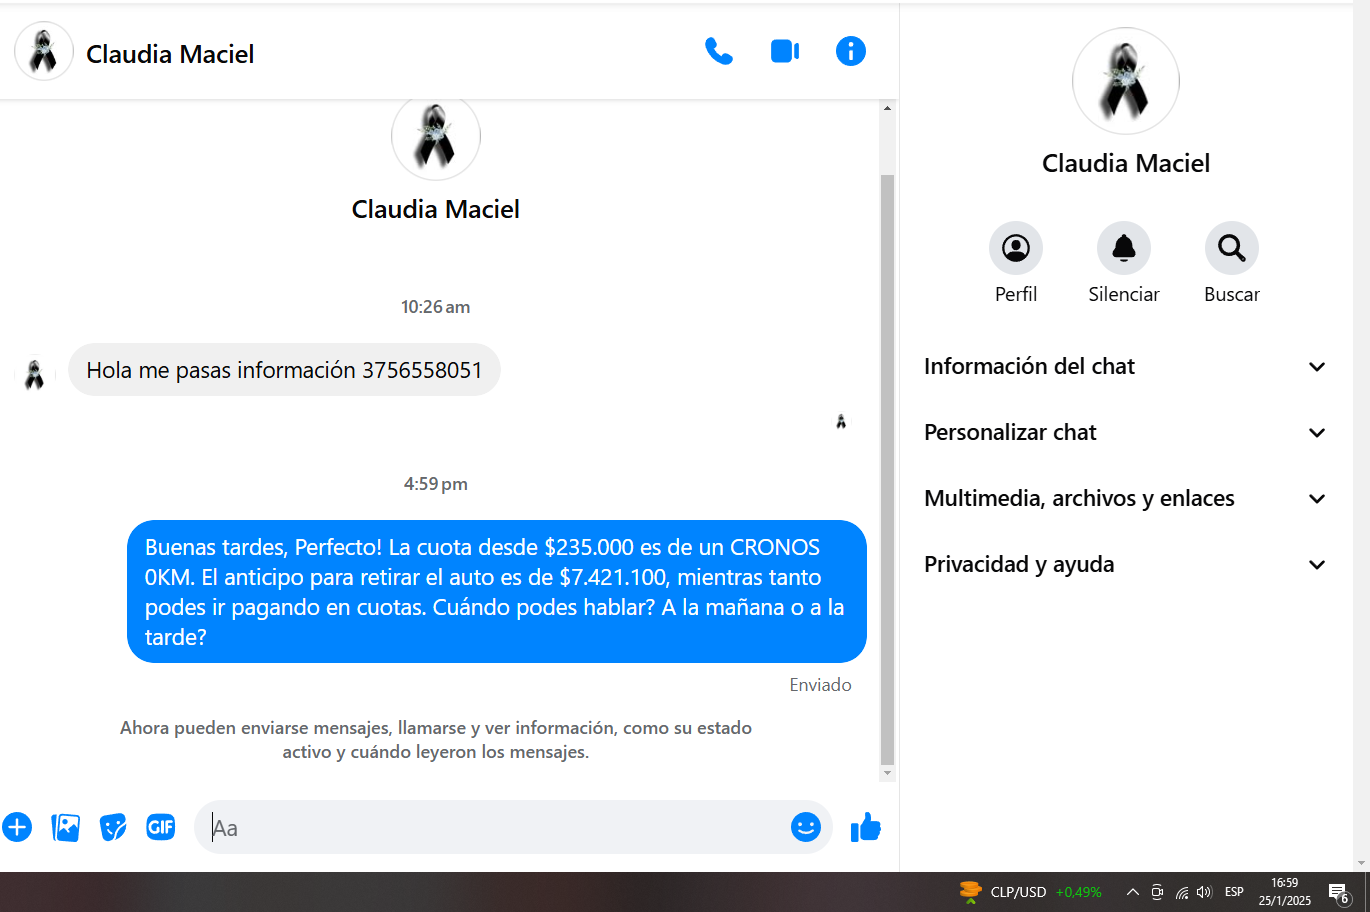
Task: Toggle conversation information panel icon
Action: pos(851,51)
